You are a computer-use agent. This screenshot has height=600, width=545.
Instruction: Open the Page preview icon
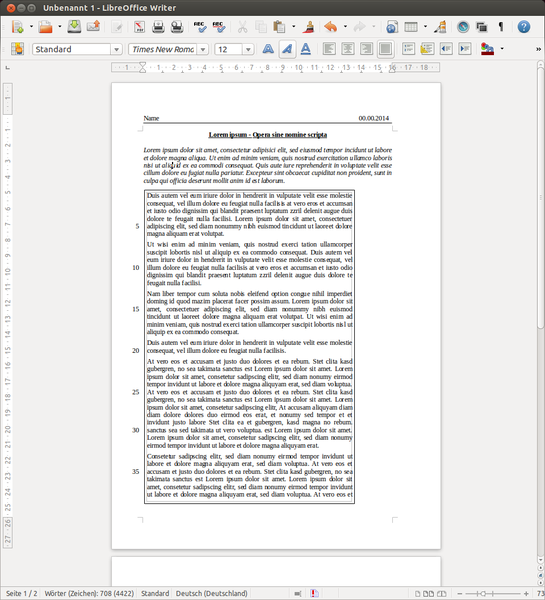pyautogui.click(x=177, y=27)
